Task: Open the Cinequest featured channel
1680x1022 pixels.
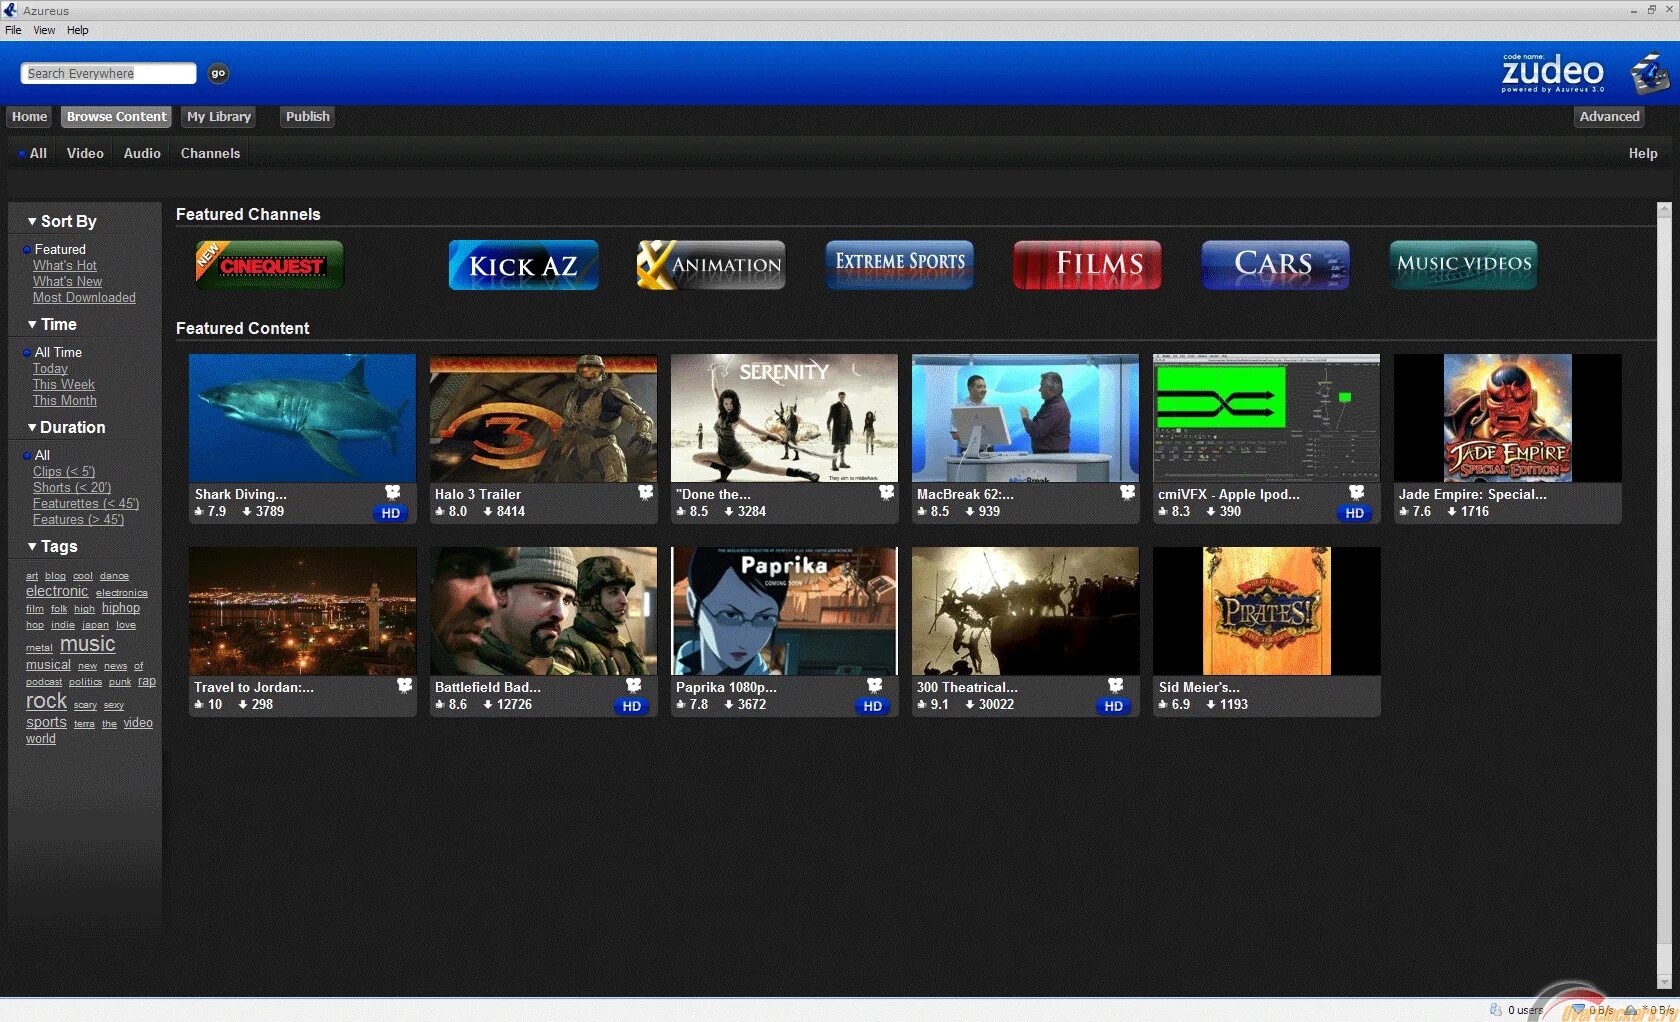Action: [x=269, y=265]
